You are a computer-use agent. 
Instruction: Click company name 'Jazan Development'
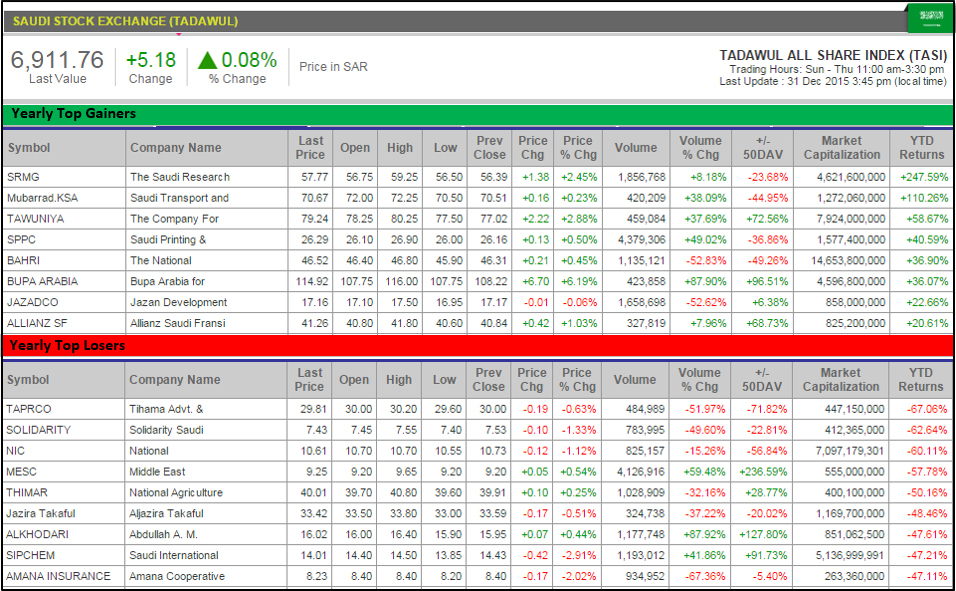click(x=179, y=303)
